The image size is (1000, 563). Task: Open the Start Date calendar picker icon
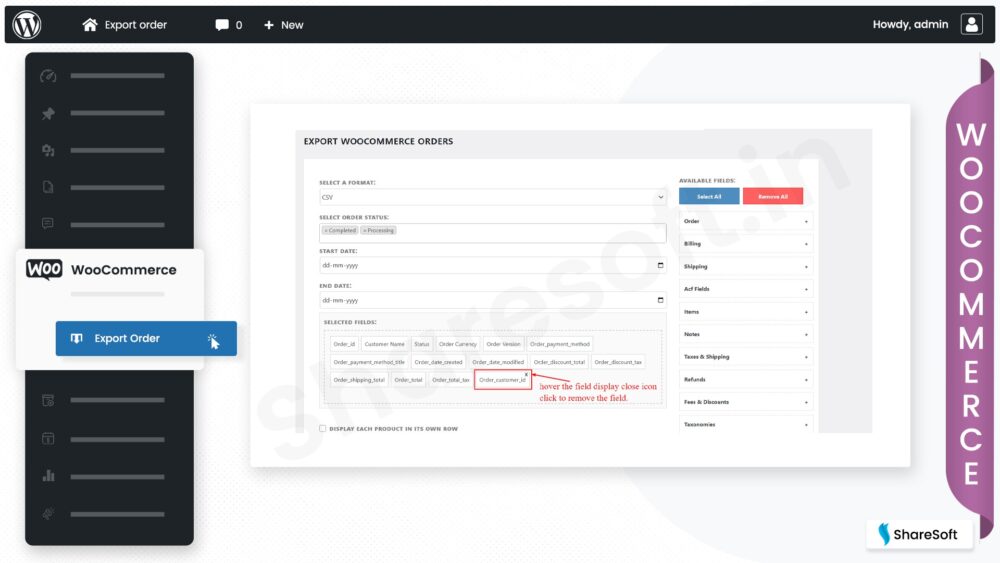660,265
